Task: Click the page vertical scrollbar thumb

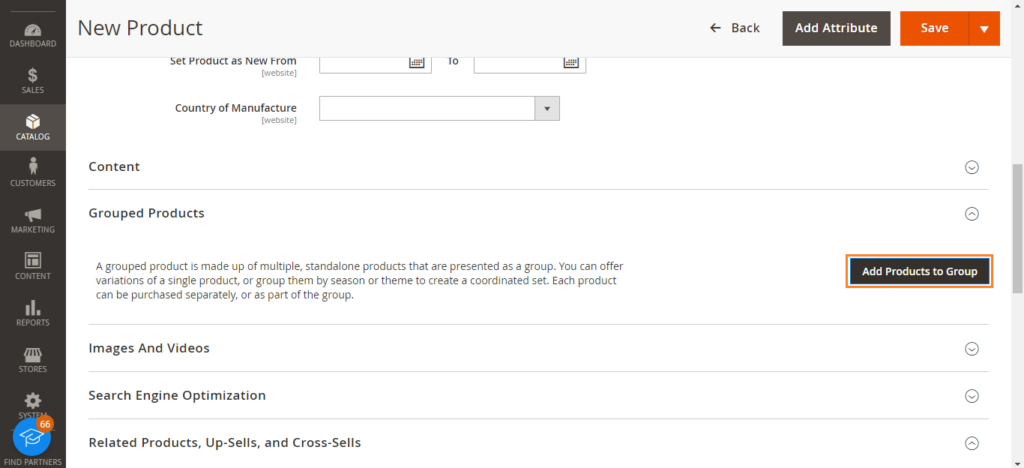Action: pyautogui.click(x=1017, y=228)
